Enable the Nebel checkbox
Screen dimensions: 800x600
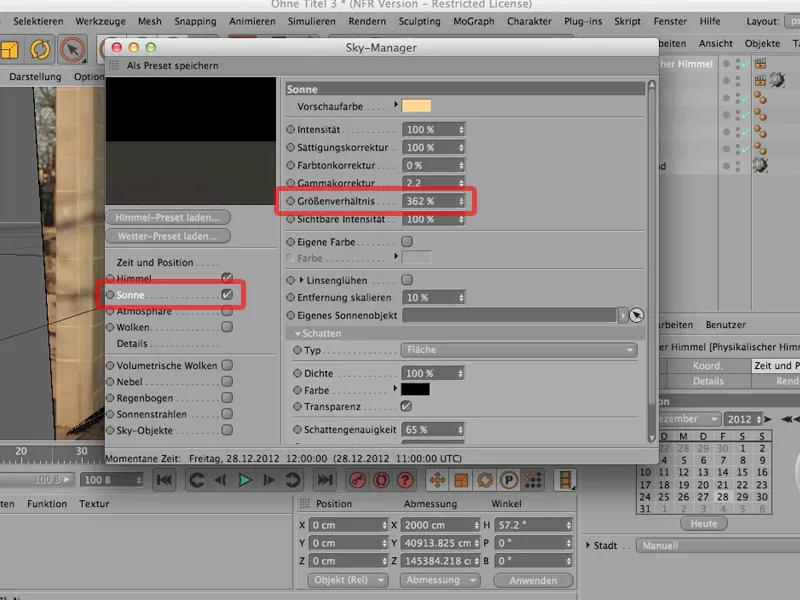(x=227, y=381)
